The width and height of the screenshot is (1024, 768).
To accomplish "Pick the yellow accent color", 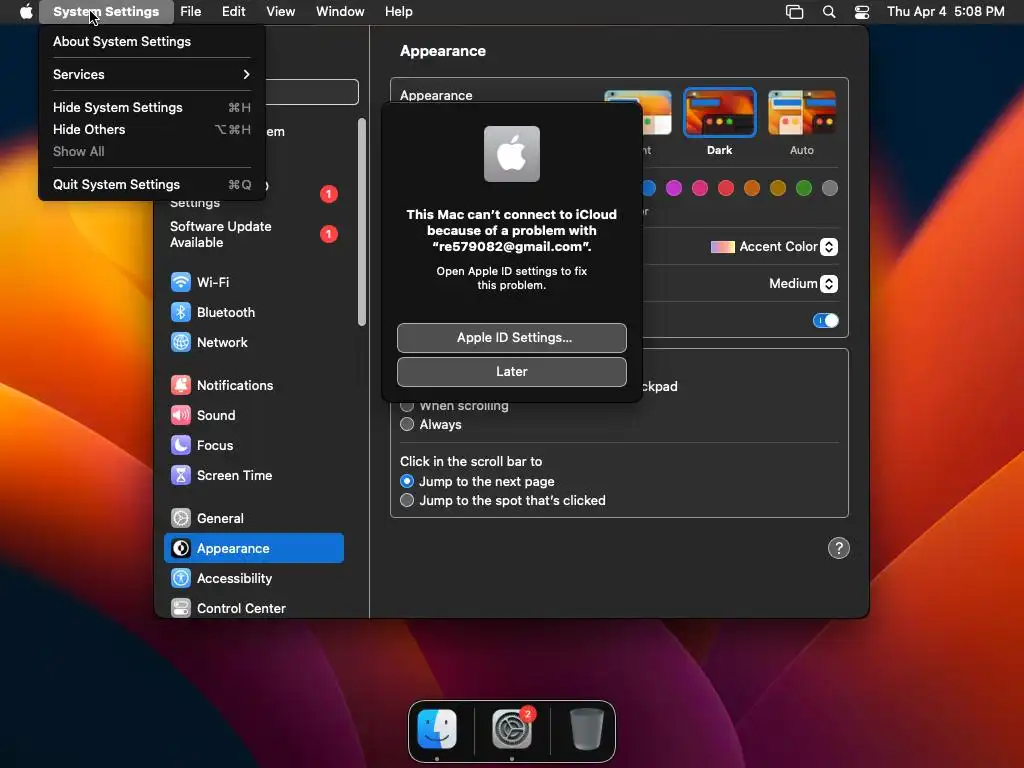I will click(x=778, y=189).
